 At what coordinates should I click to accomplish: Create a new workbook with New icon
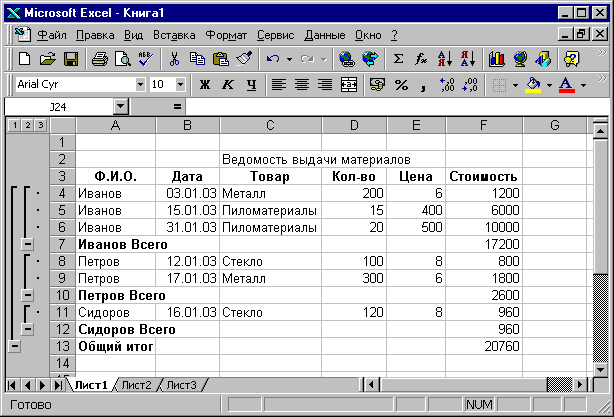(x=24, y=60)
